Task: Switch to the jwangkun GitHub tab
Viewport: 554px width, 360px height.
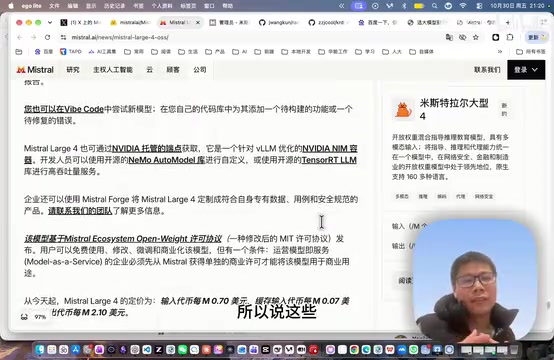Action: click(x=278, y=22)
